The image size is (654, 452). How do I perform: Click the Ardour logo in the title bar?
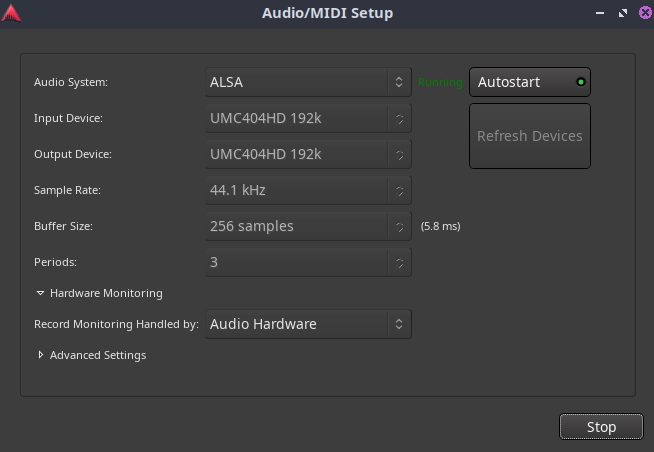13,13
